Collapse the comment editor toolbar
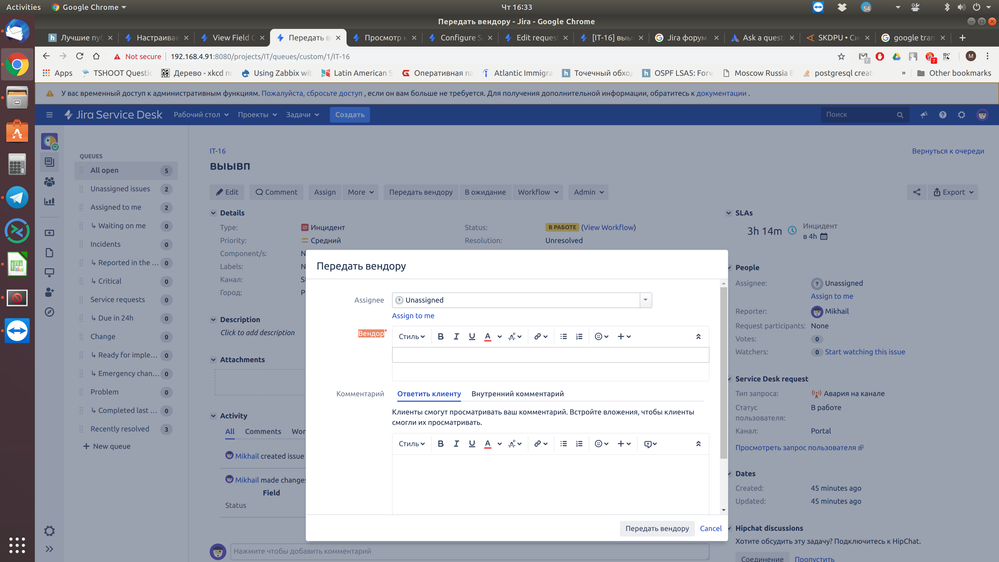 (698, 443)
